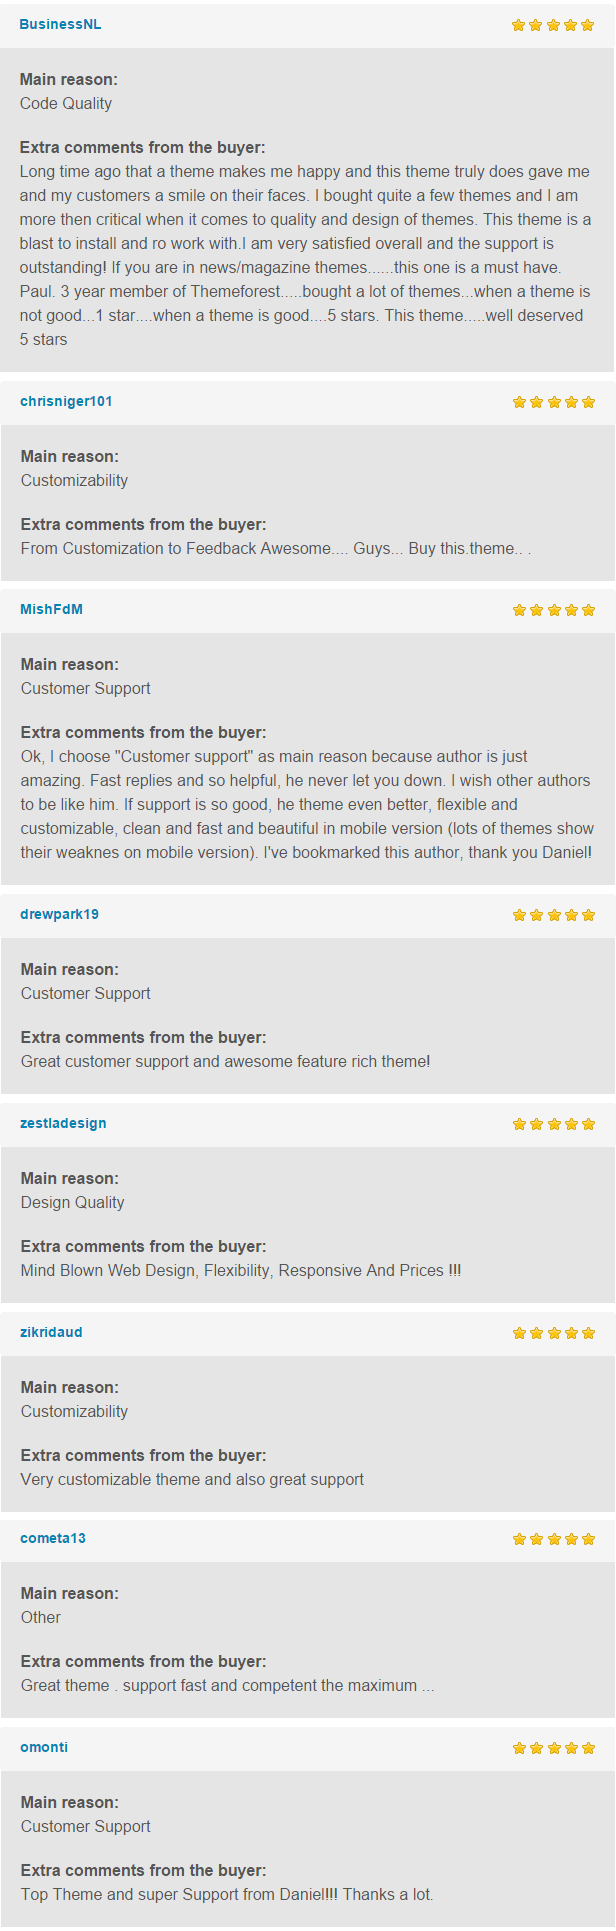Open chrisniger101 reviewer profile
The image size is (616, 1931).
(x=66, y=401)
